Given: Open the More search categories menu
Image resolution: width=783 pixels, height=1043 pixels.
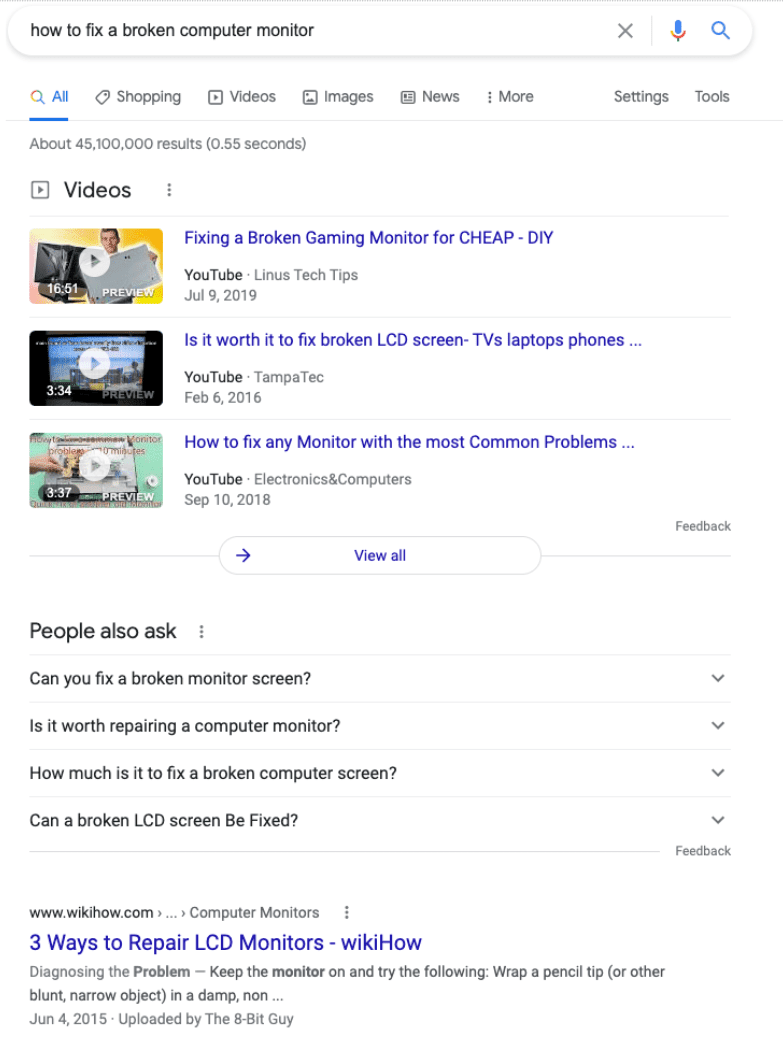Looking at the screenshot, I should (510, 97).
